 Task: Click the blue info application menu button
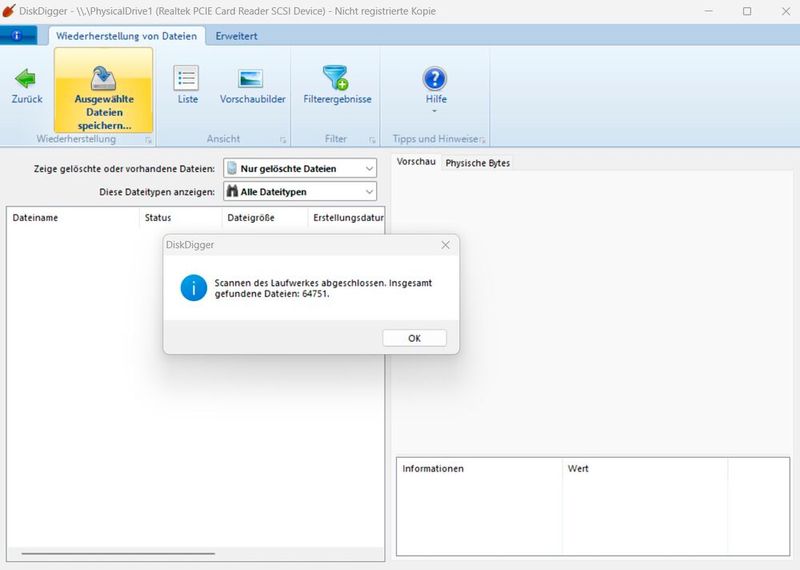point(18,35)
